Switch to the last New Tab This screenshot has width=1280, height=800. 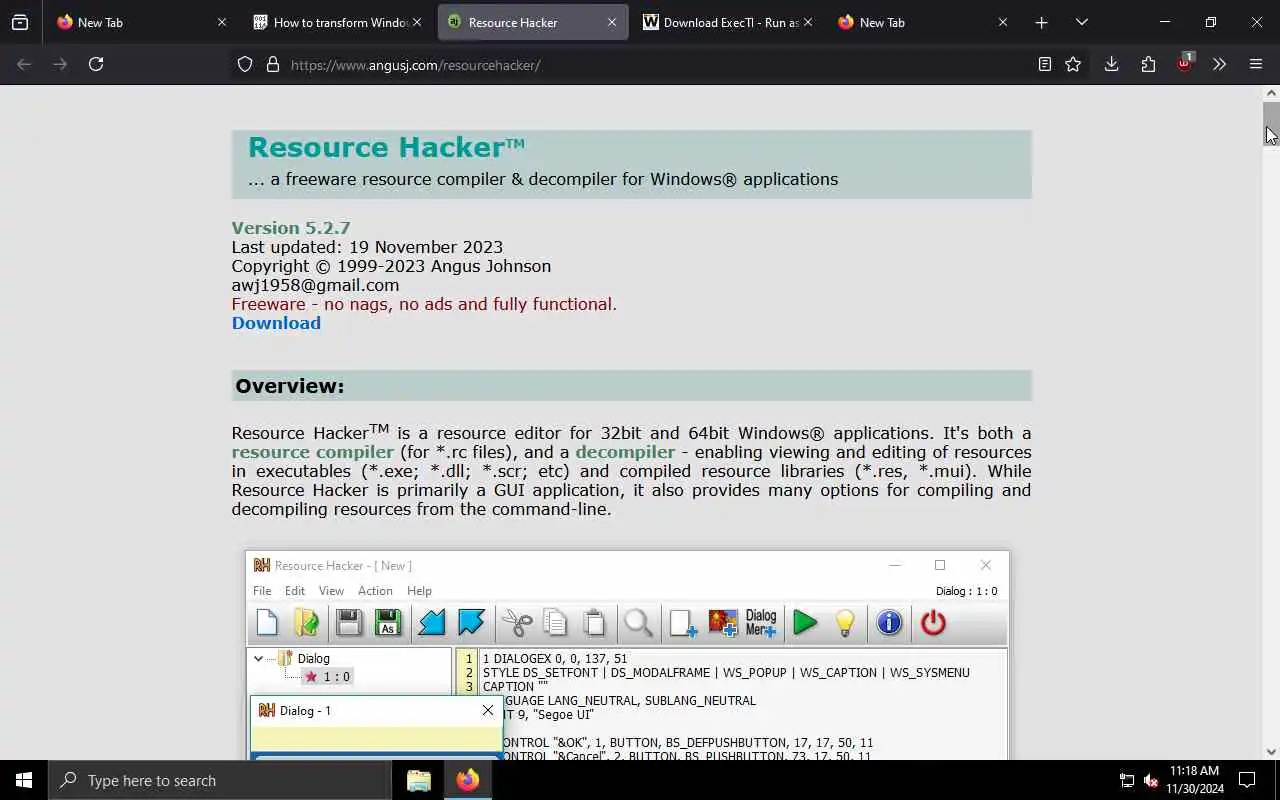[924, 22]
